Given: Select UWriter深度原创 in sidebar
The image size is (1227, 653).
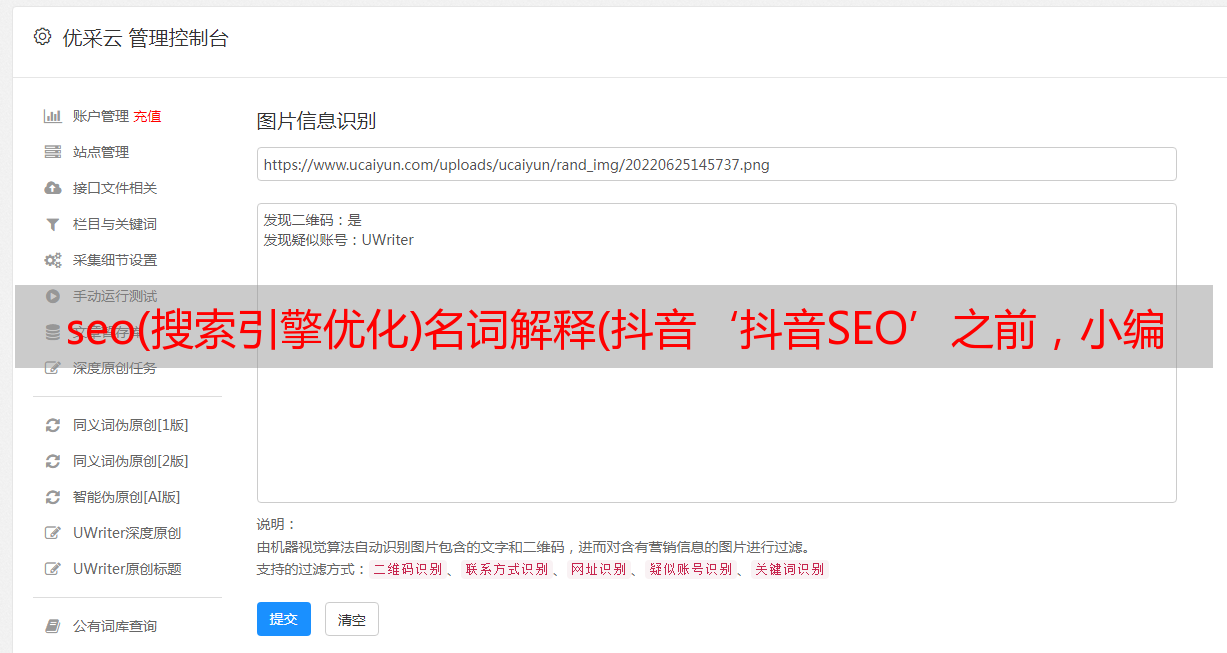Looking at the screenshot, I should pyautogui.click(x=127, y=533).
